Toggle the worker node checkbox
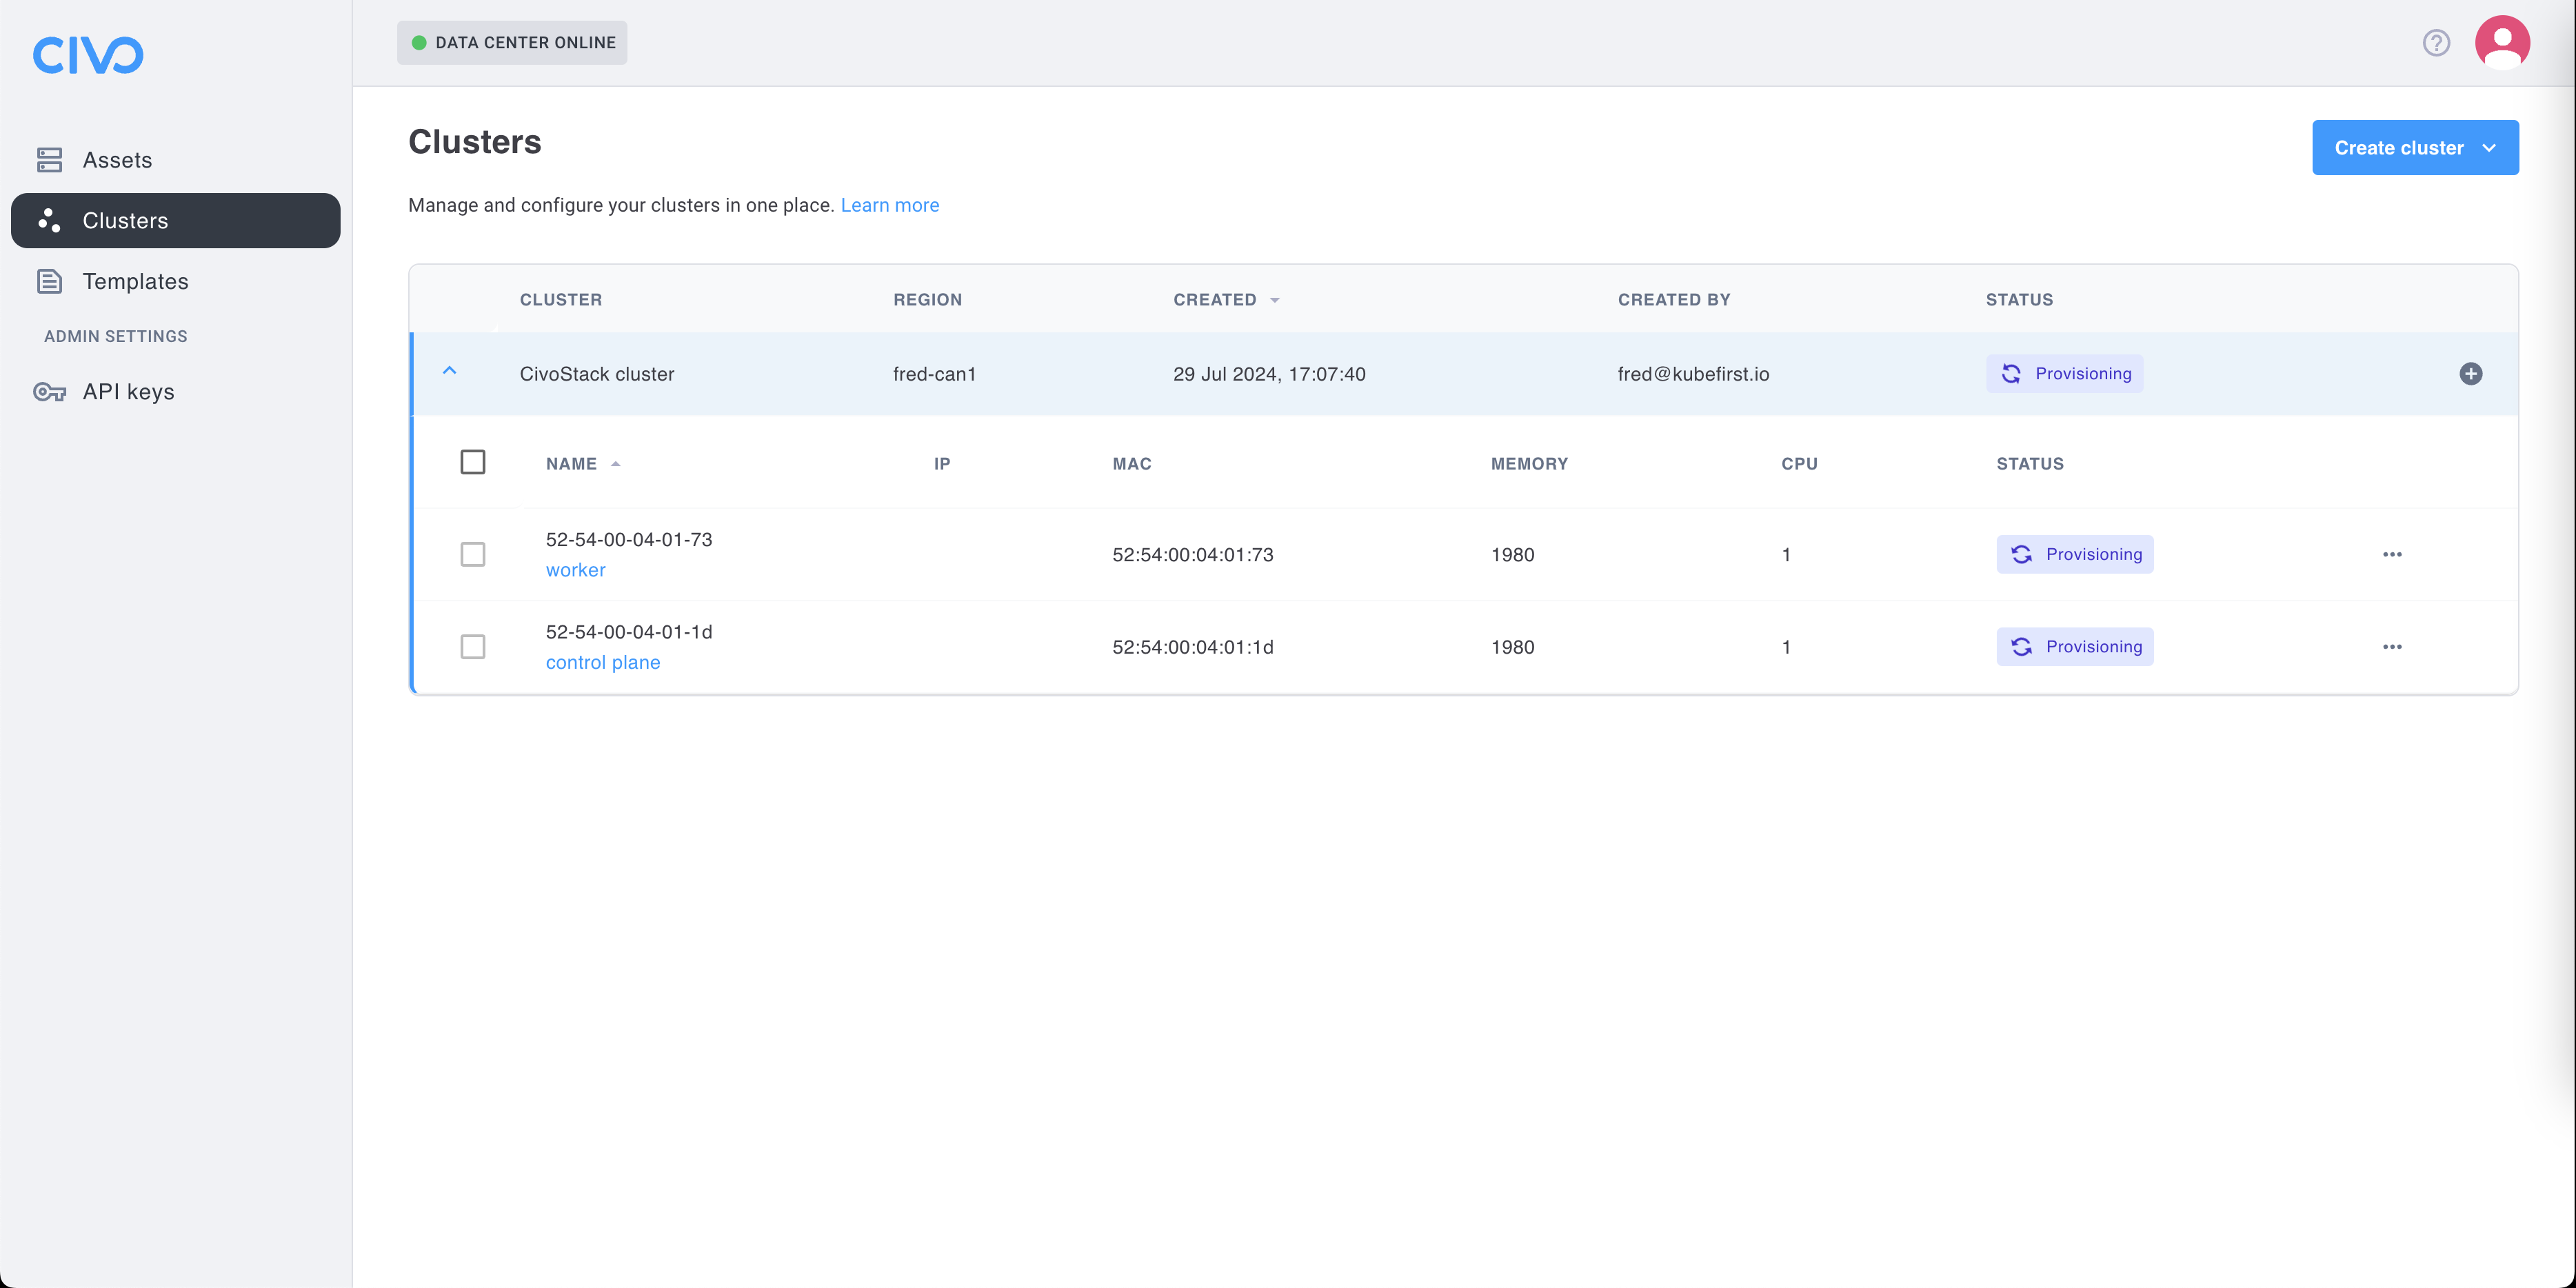This screenshot has height=1288, width=2576. [472, 554]
